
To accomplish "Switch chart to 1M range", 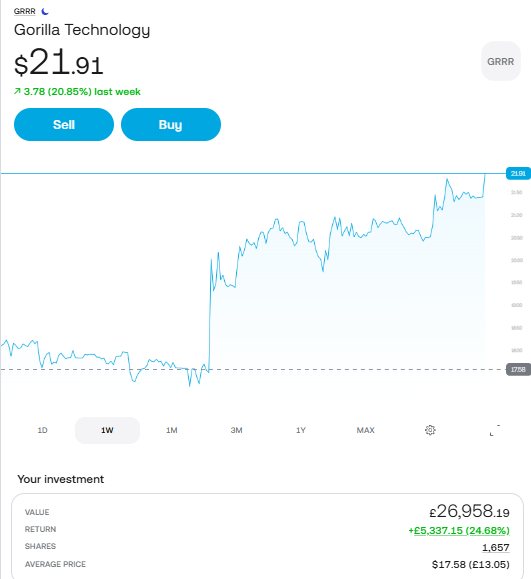I will (172, 430).
